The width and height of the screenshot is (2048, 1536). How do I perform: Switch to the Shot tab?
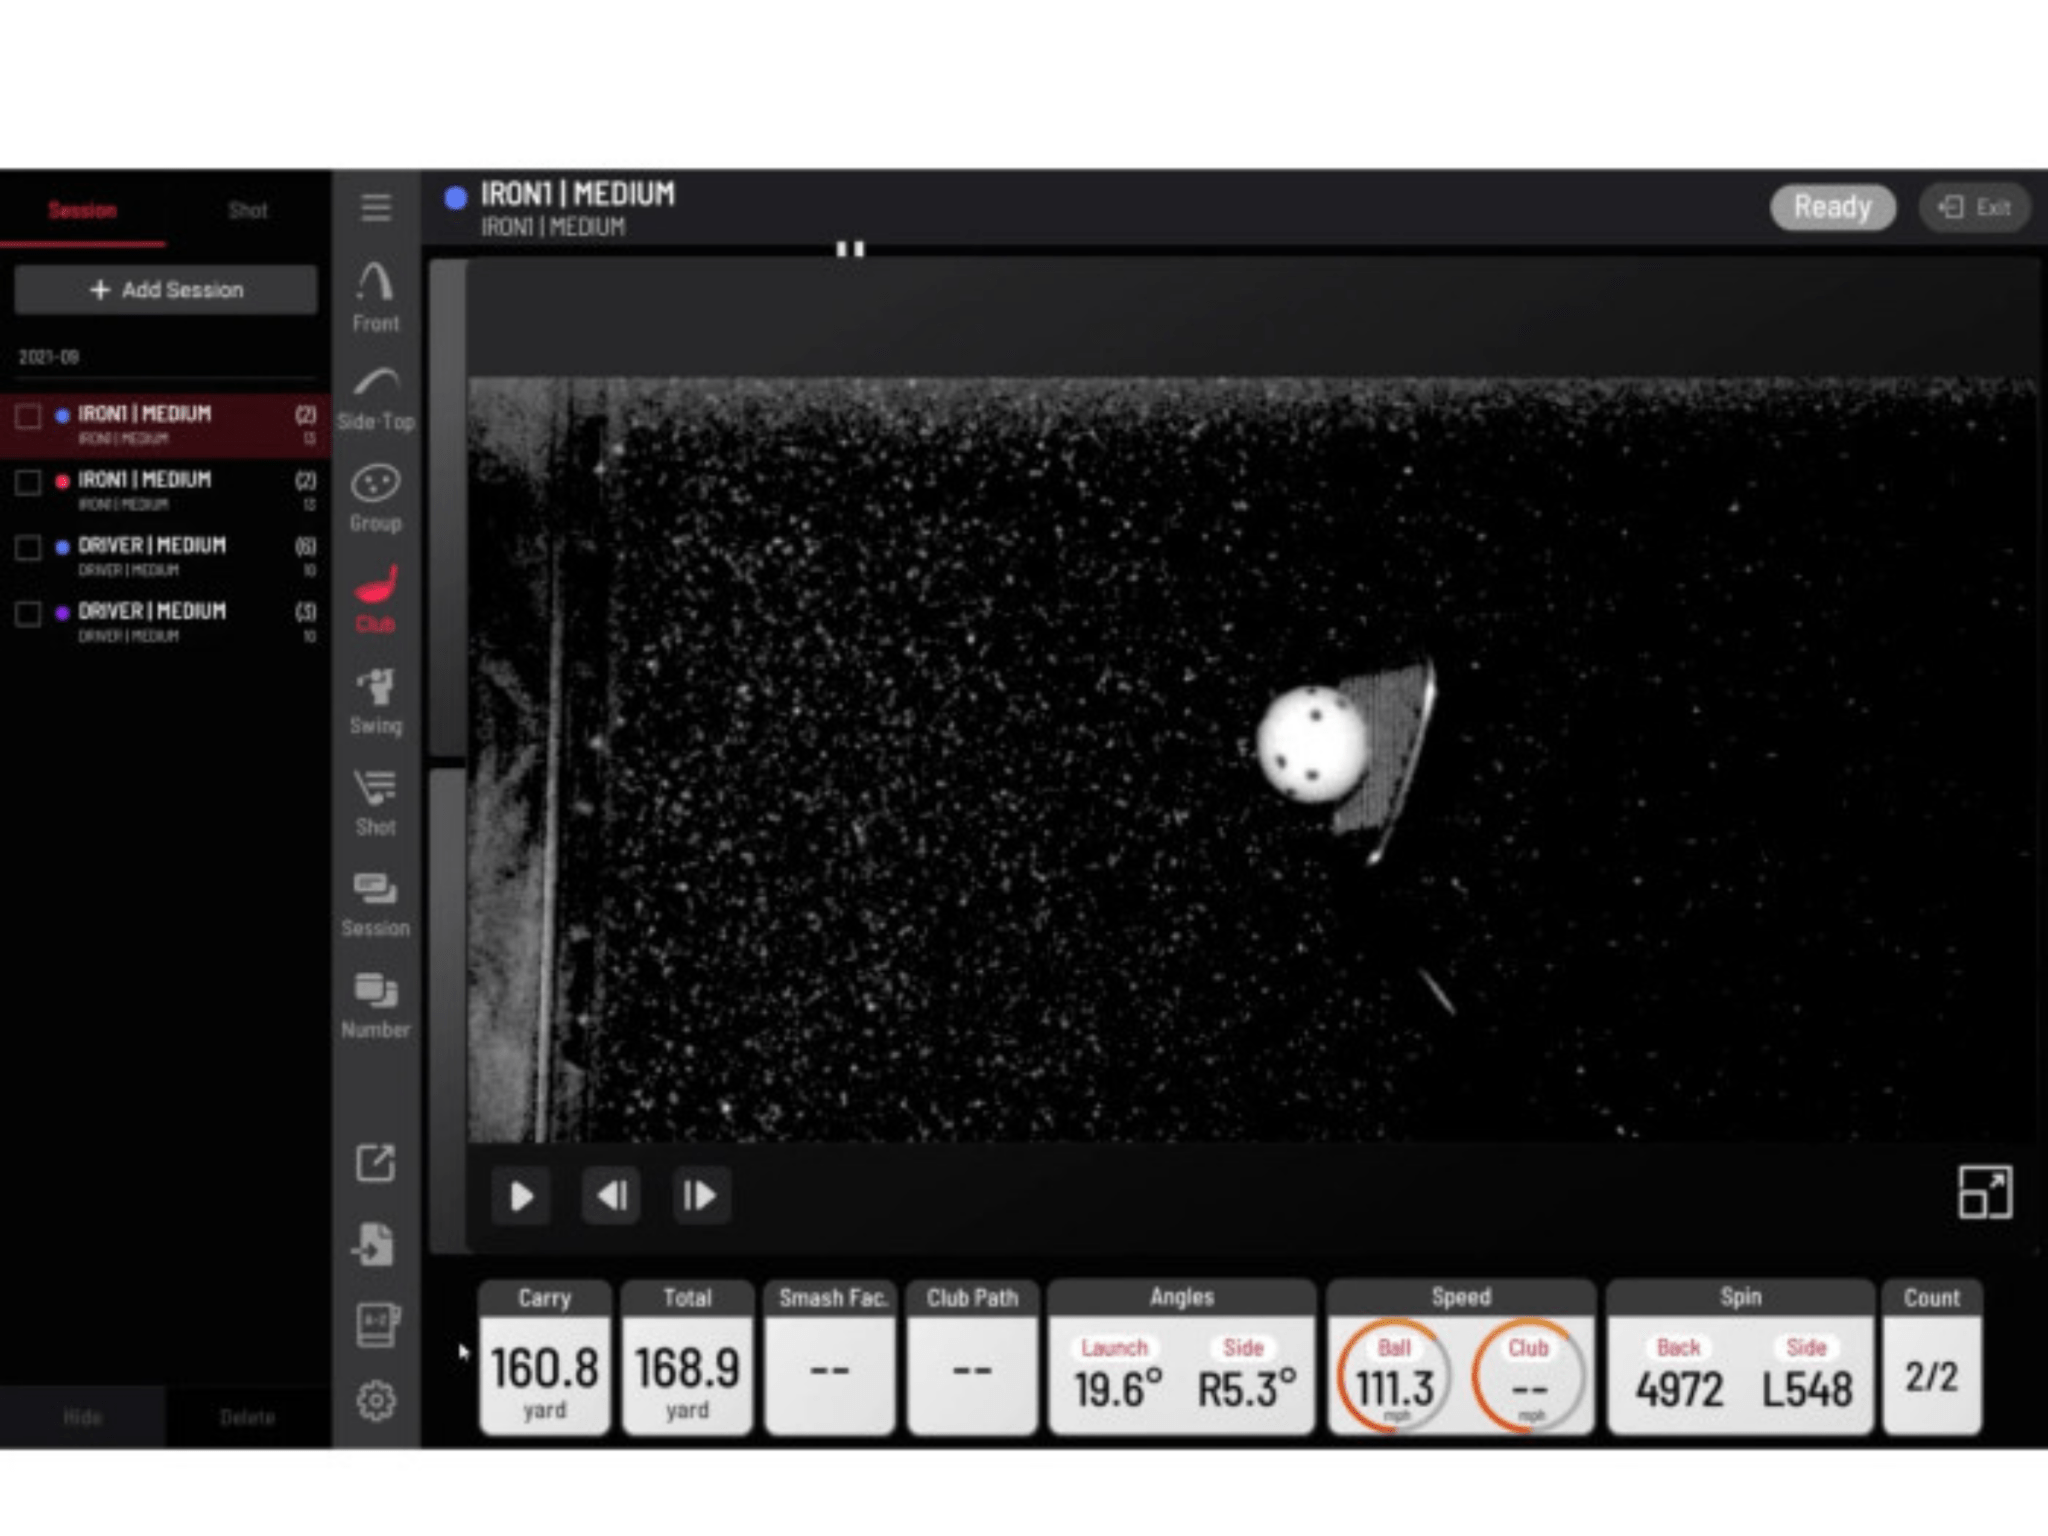point(247,210)
